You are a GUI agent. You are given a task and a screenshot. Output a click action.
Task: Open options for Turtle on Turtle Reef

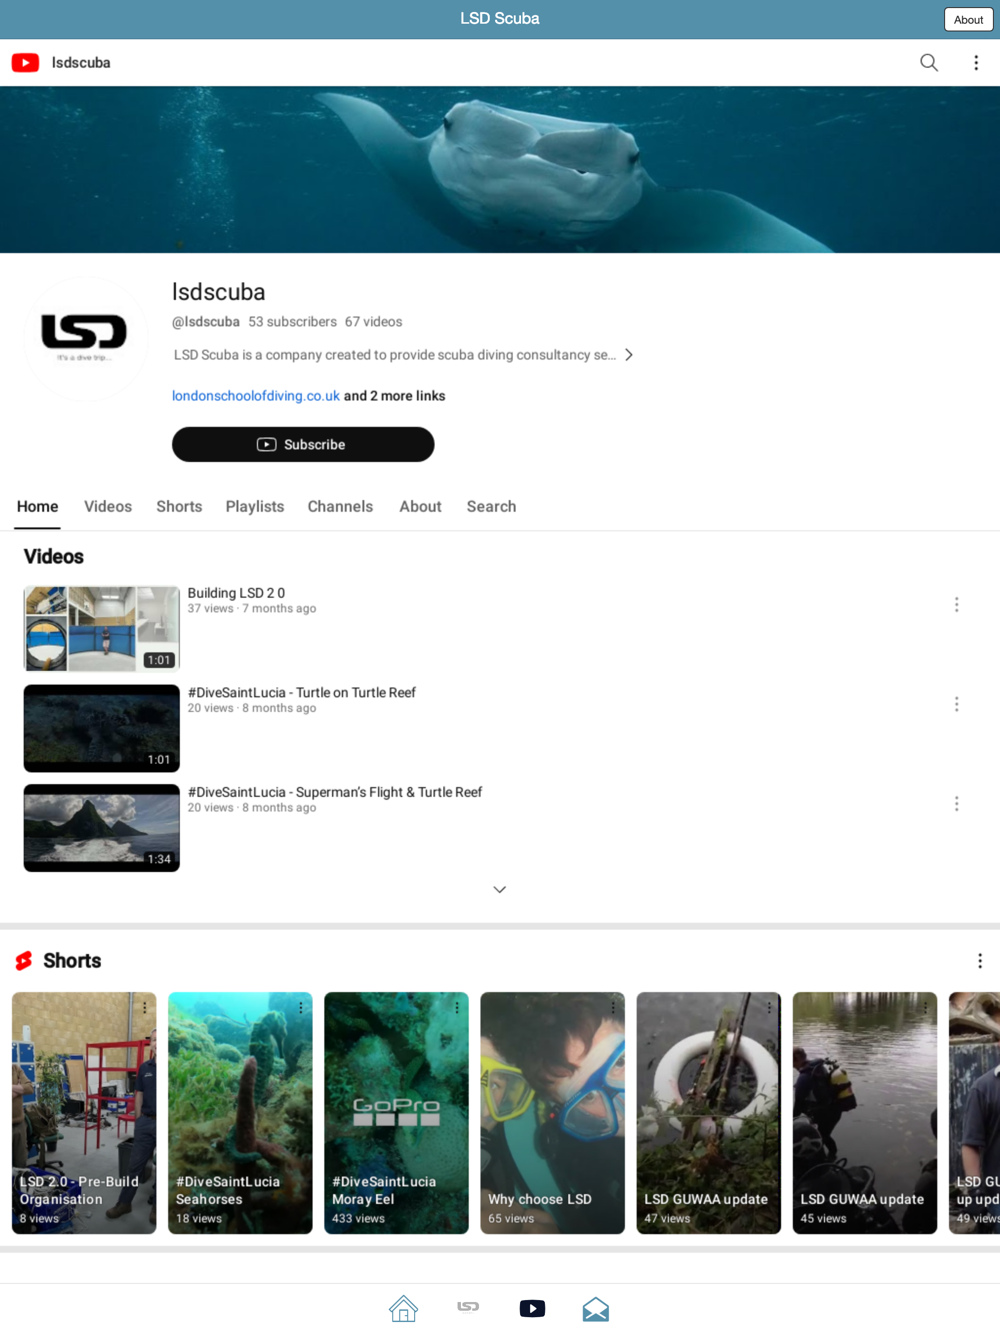tap(957, 705)
